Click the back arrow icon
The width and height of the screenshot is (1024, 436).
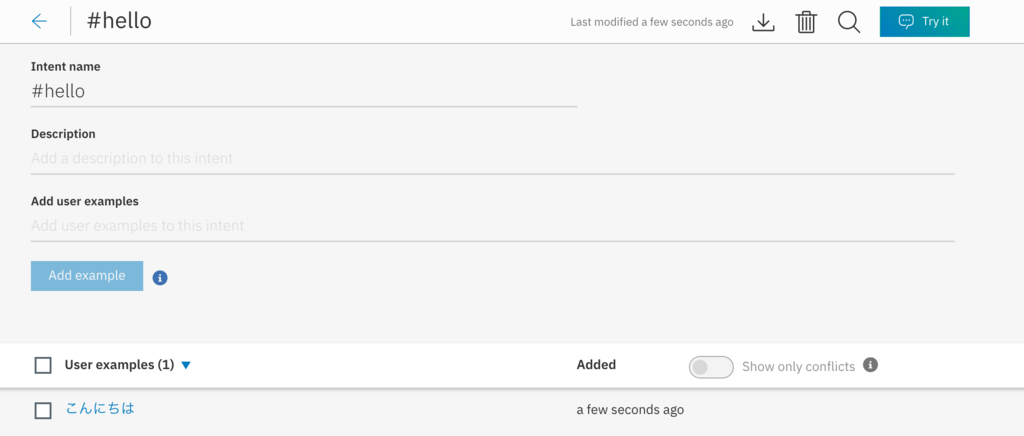click(x=39, y=21)
